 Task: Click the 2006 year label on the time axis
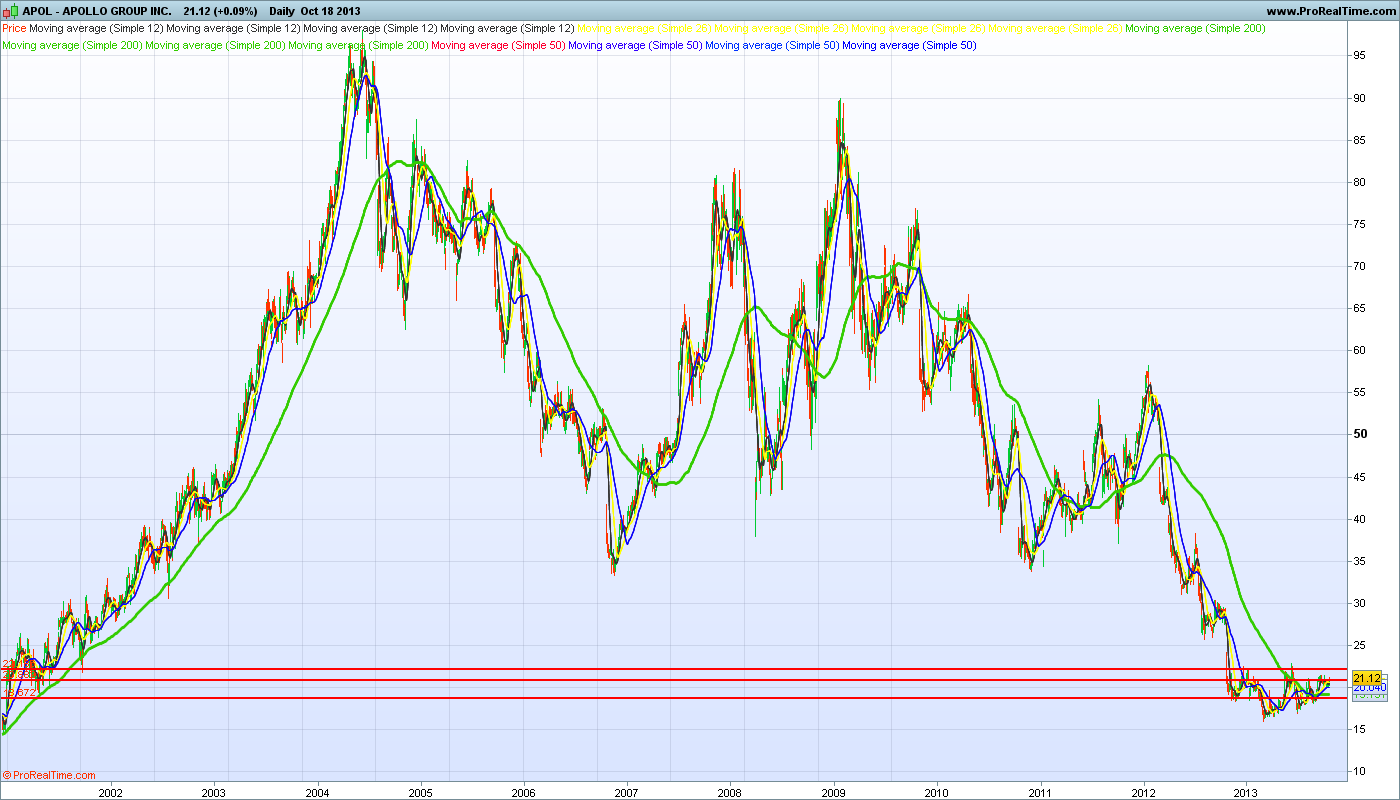click(523, 792)
